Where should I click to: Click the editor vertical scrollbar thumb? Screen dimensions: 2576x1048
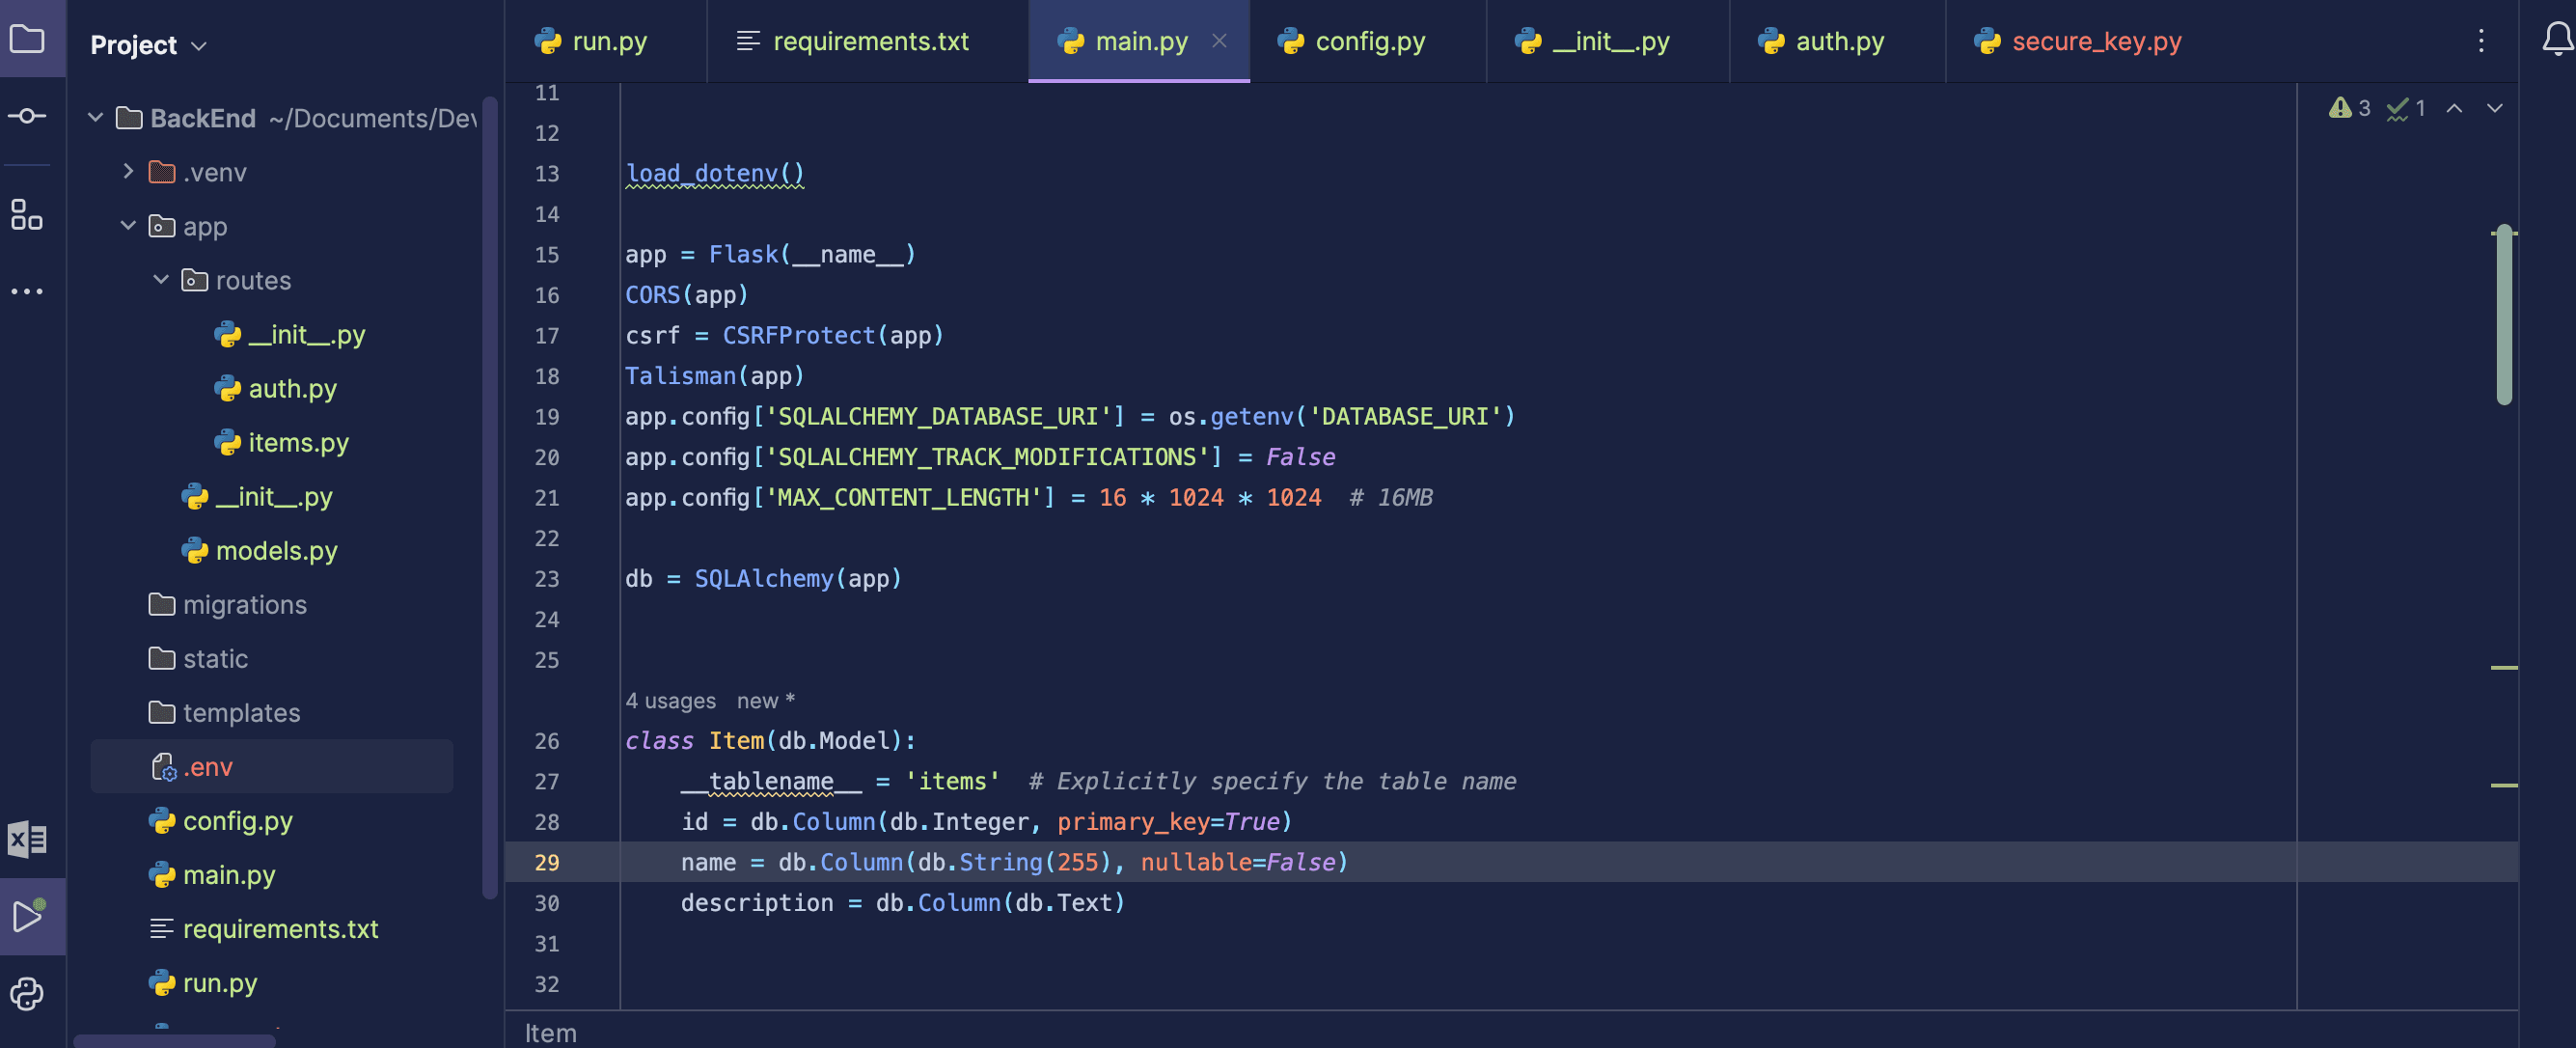pos(2504,315)
